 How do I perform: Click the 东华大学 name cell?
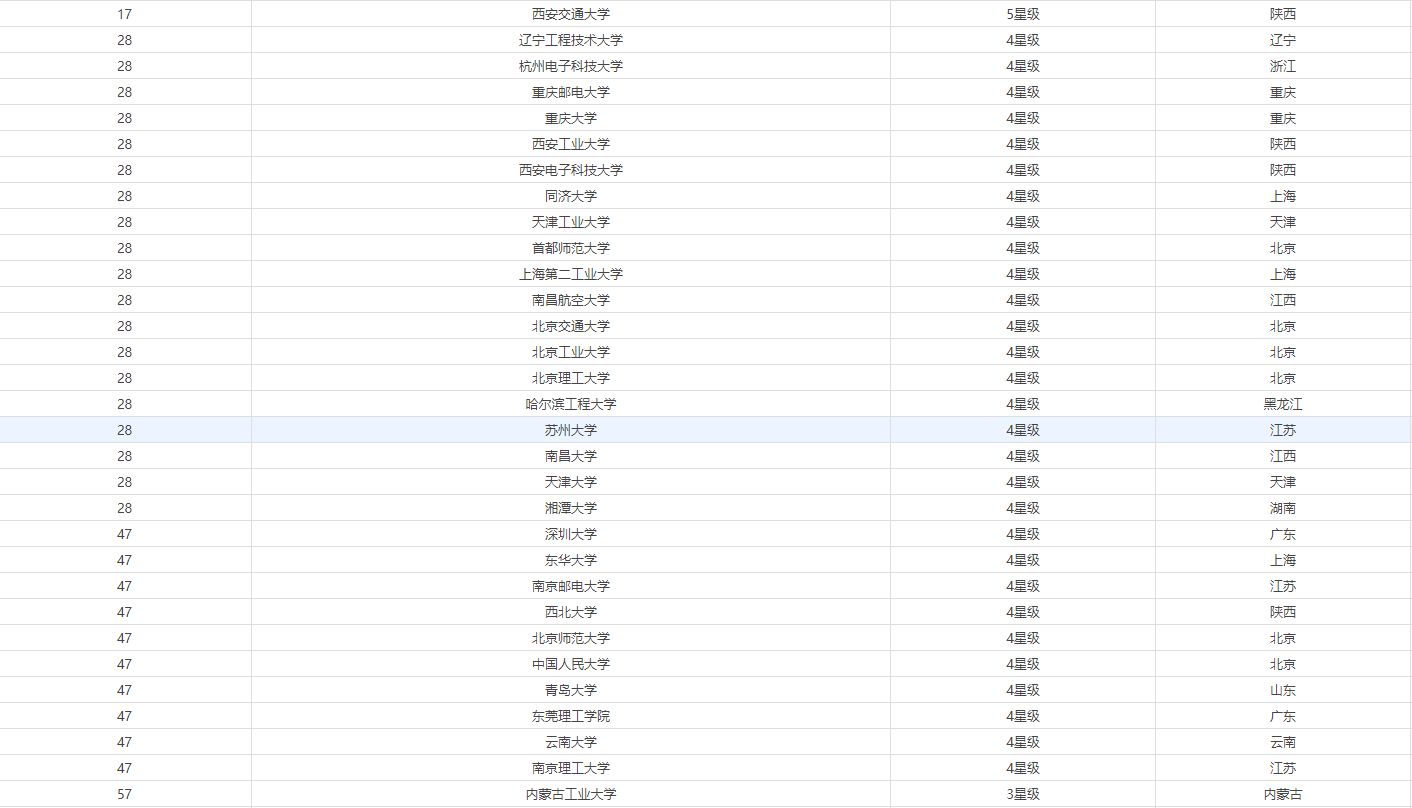coord(570,560)
